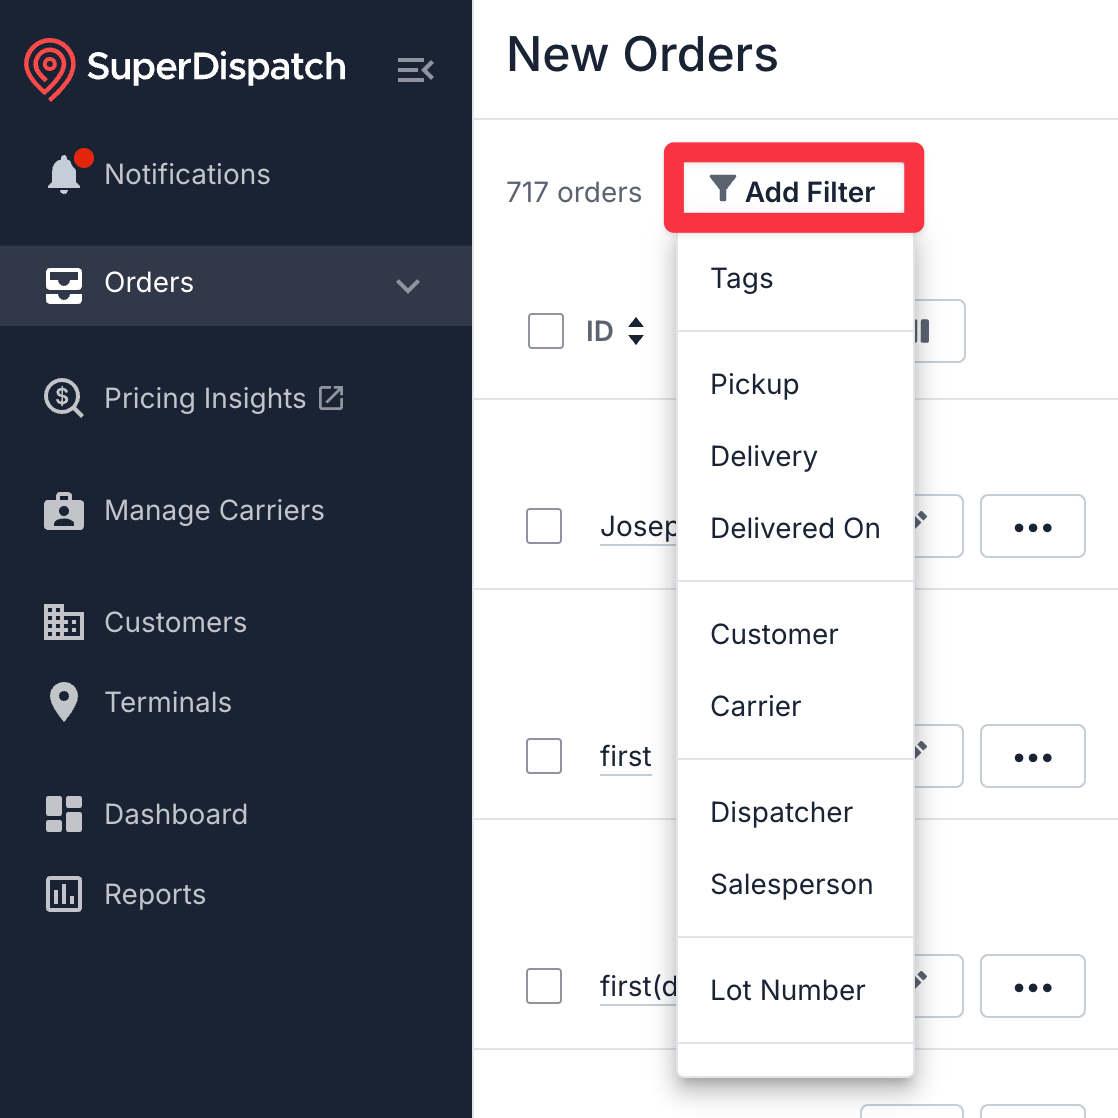Choose the Delivered On filter option

pyautogui.click(x=795, y=528)
